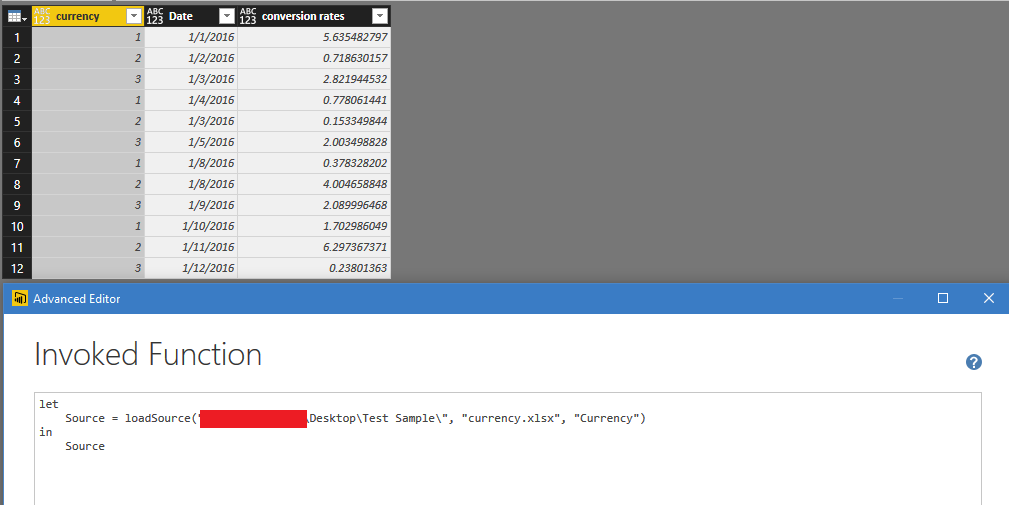Select row number 6

point(17,142)
